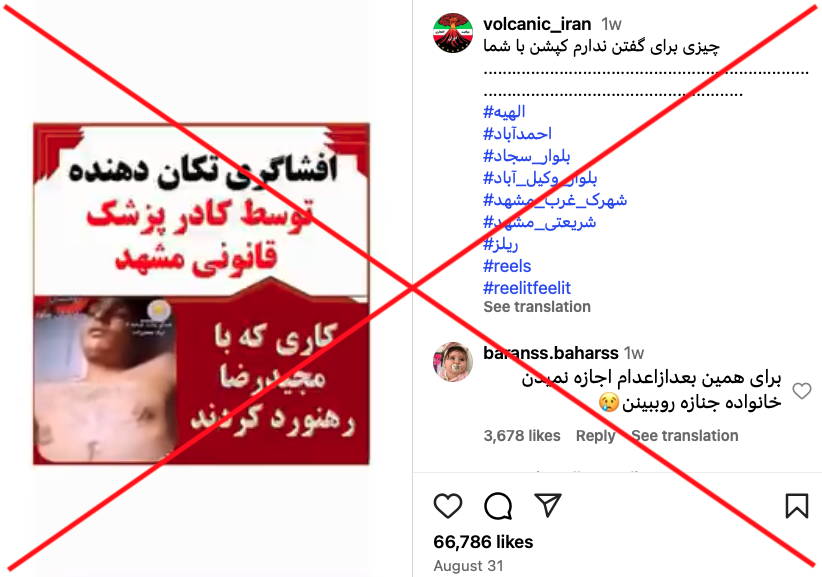
Task: Like the baranss.baharss comment heart
Action: pyautogui.click(x=802, y=391)
